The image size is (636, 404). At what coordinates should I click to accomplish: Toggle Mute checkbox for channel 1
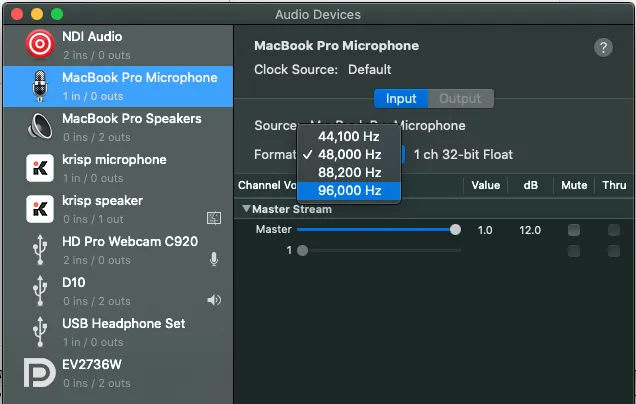tap(573, 250)
